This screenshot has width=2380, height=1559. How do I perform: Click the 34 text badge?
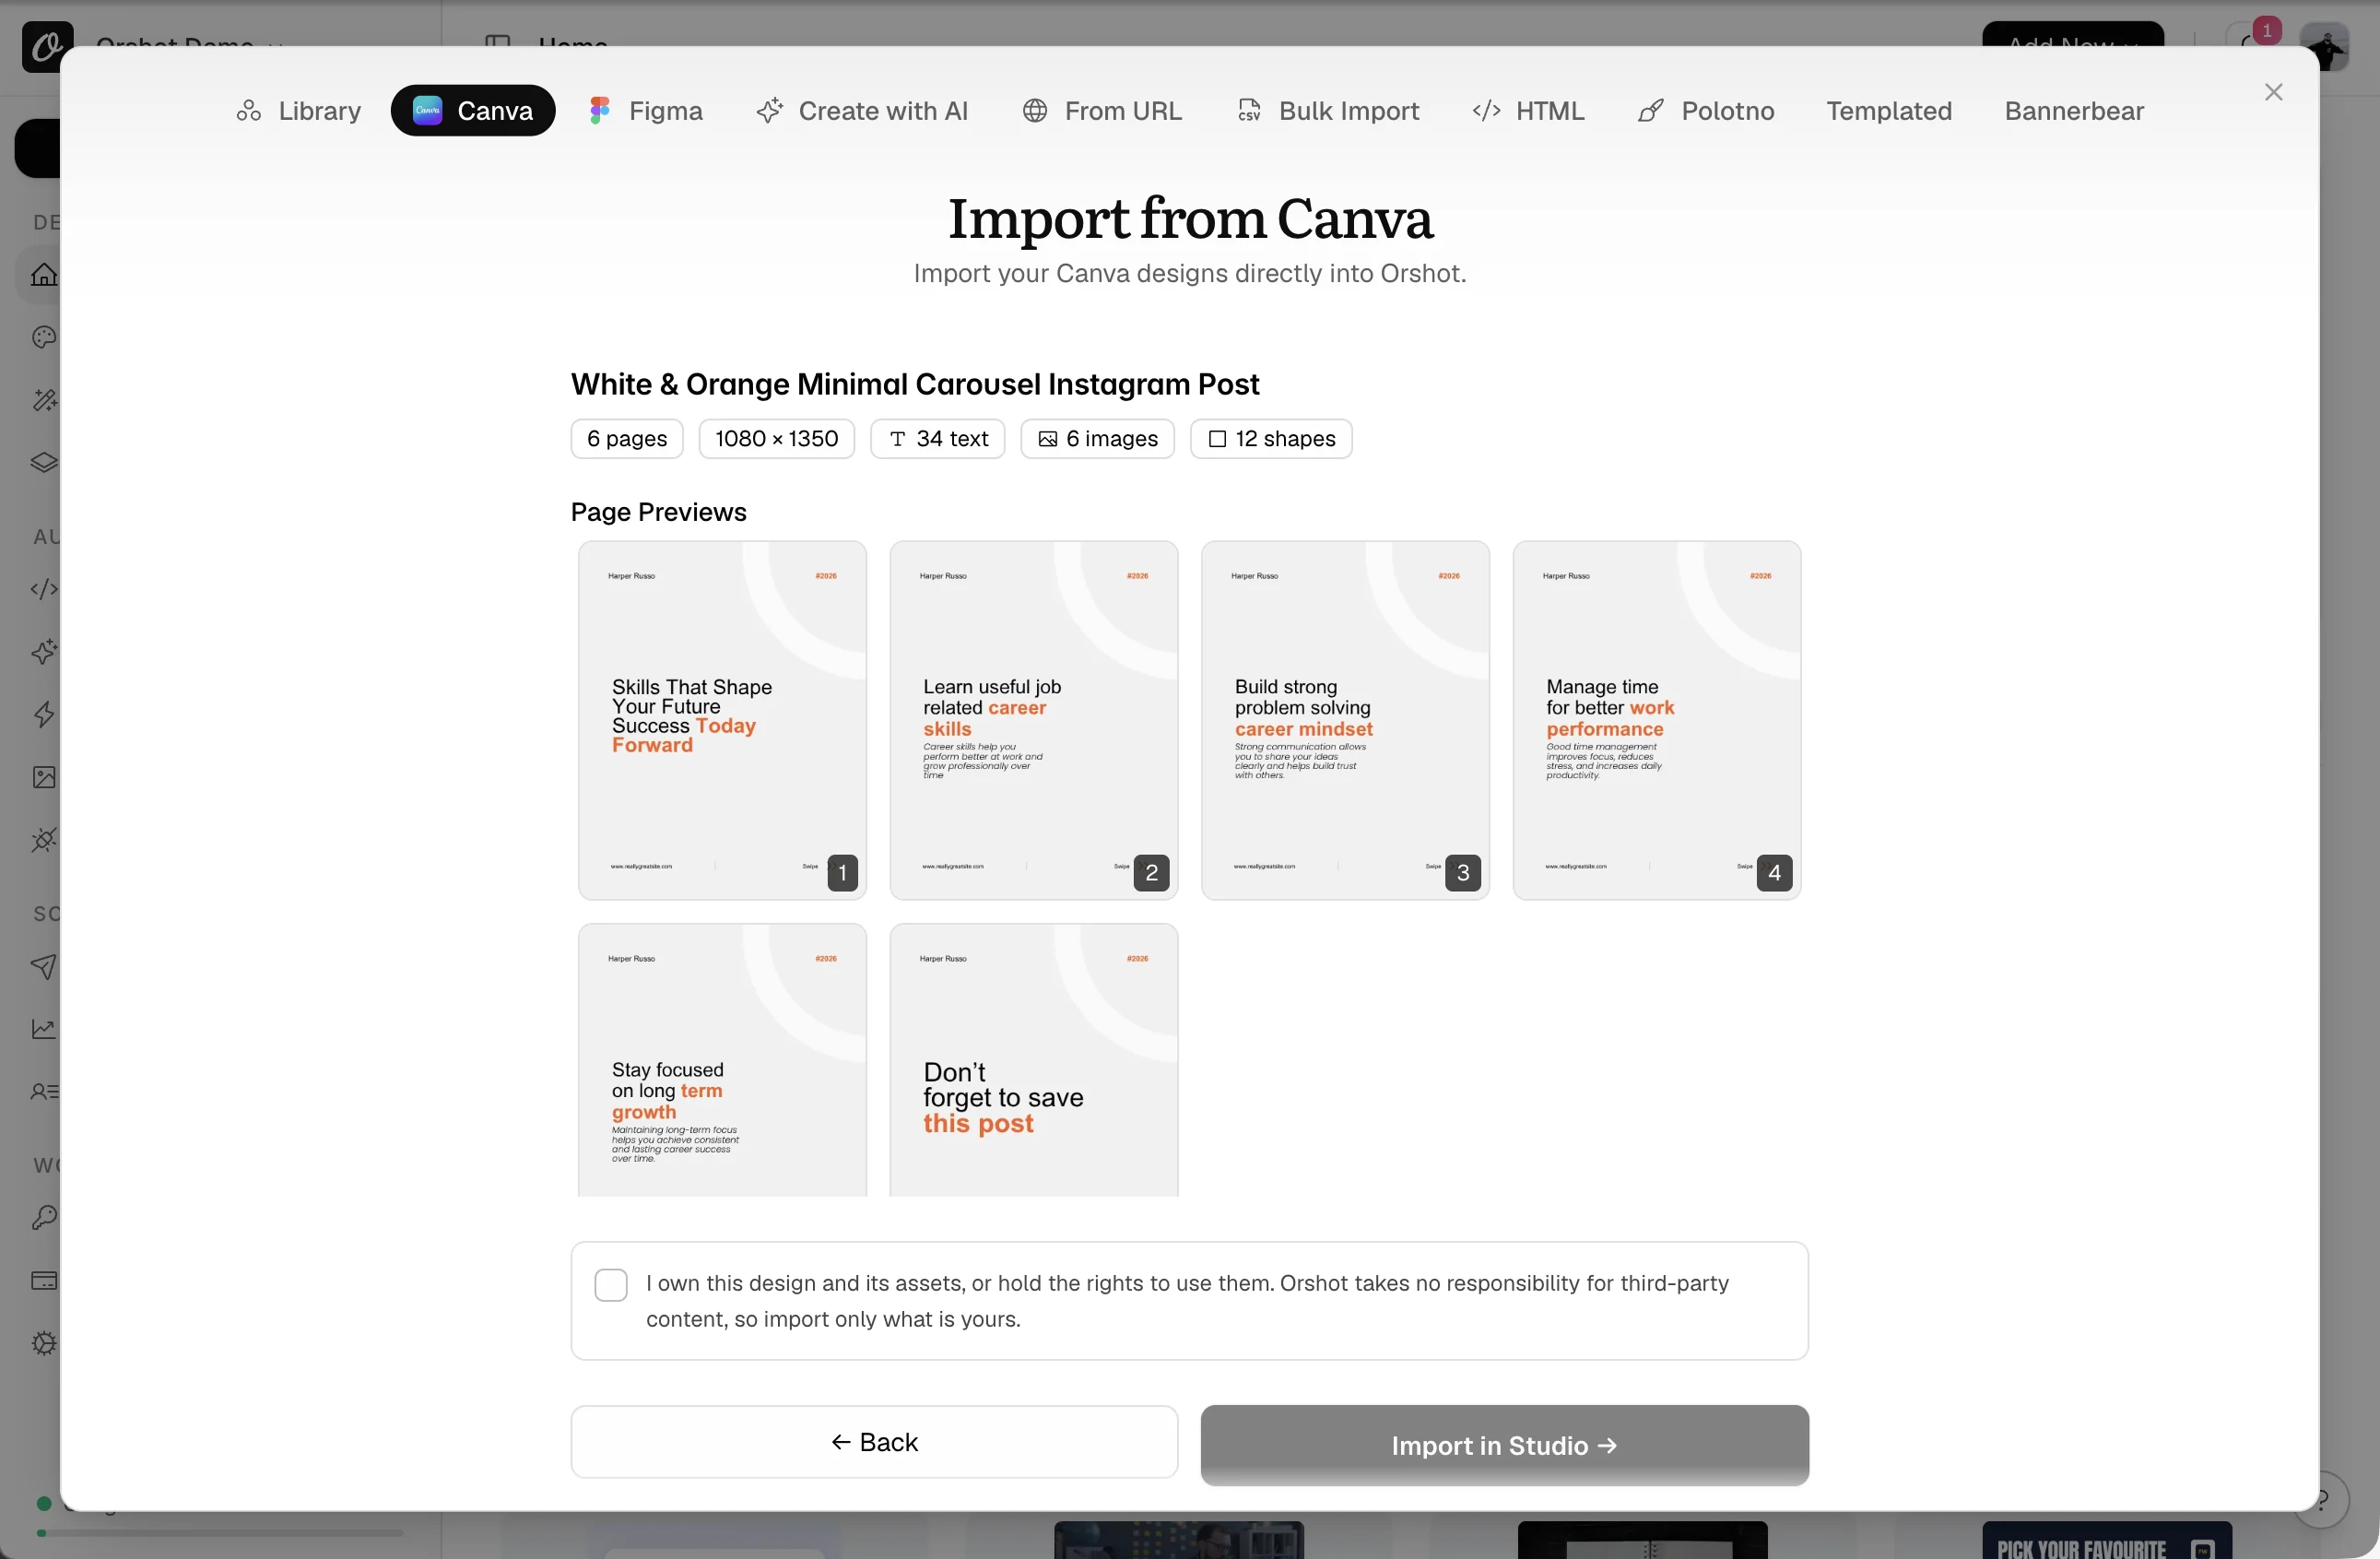(938, 439)
